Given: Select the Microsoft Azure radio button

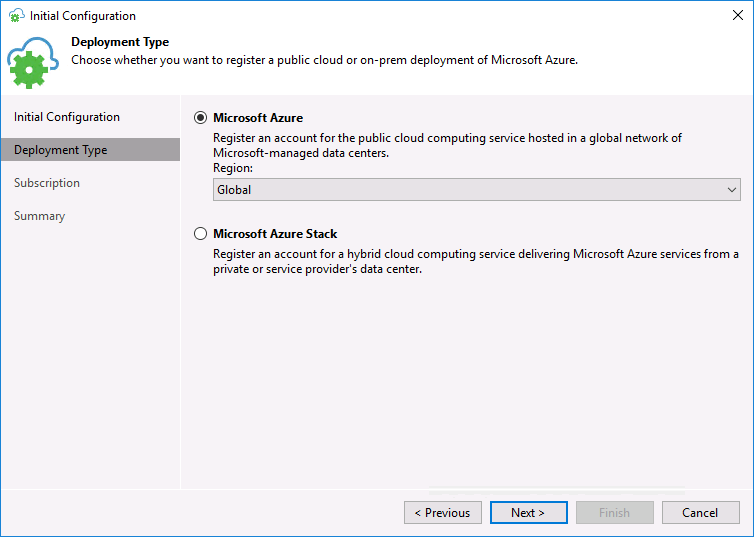Looking at the screenshot, I should pyautogui.click(x=201, y=118).
